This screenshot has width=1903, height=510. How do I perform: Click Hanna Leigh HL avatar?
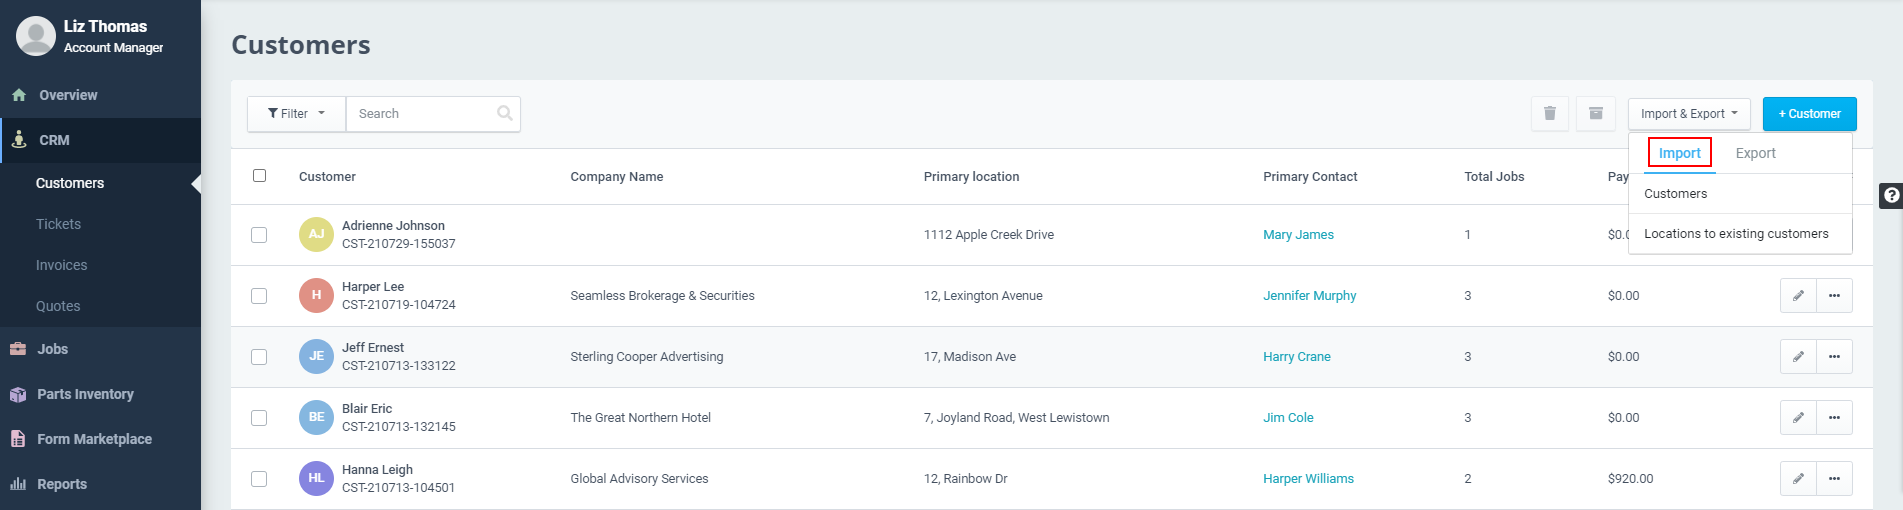point(316,478)
